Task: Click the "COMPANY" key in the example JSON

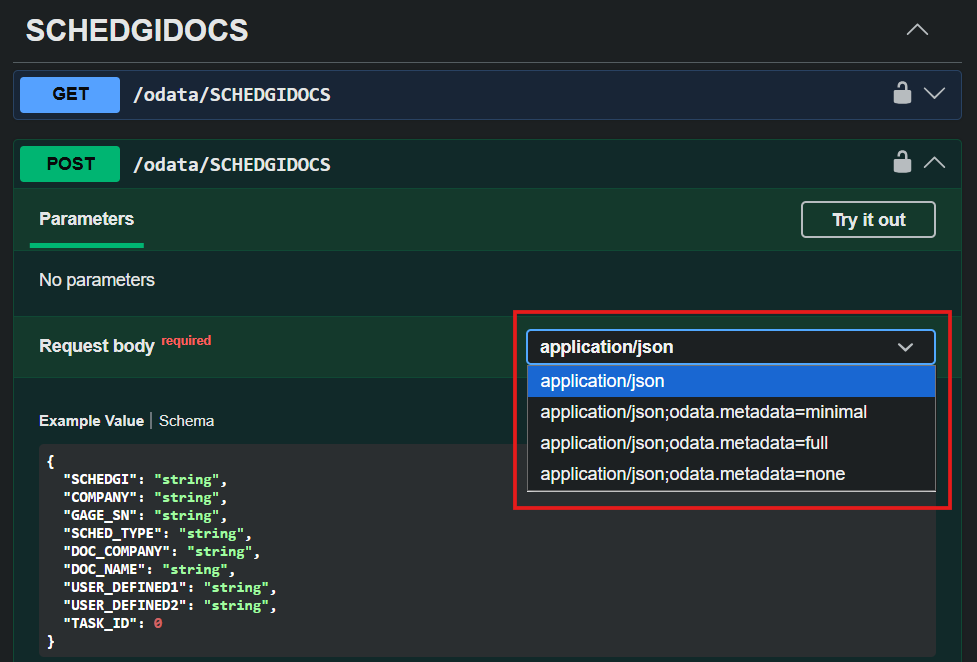Action: pyautogui.click(x=100, y=497)
